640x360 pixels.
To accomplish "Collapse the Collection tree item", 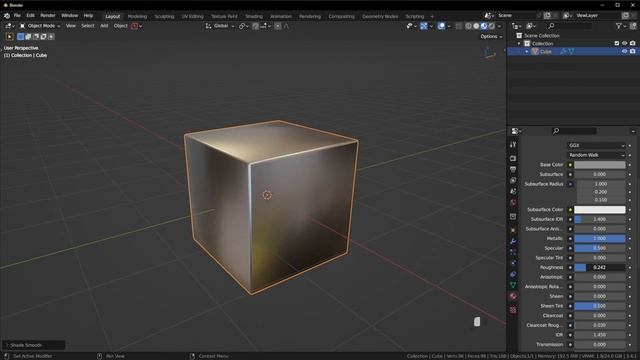I will click(x=519, y=44).
